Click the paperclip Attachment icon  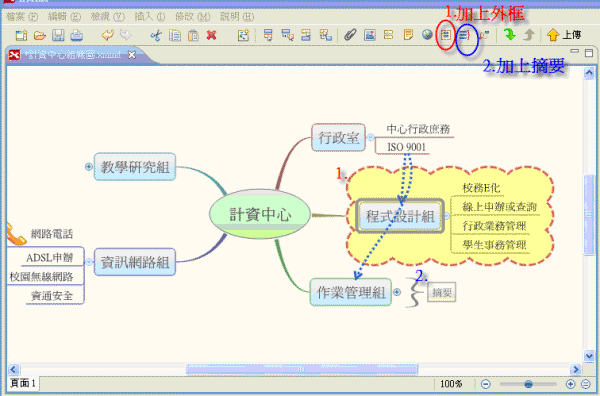pos(350,35)
